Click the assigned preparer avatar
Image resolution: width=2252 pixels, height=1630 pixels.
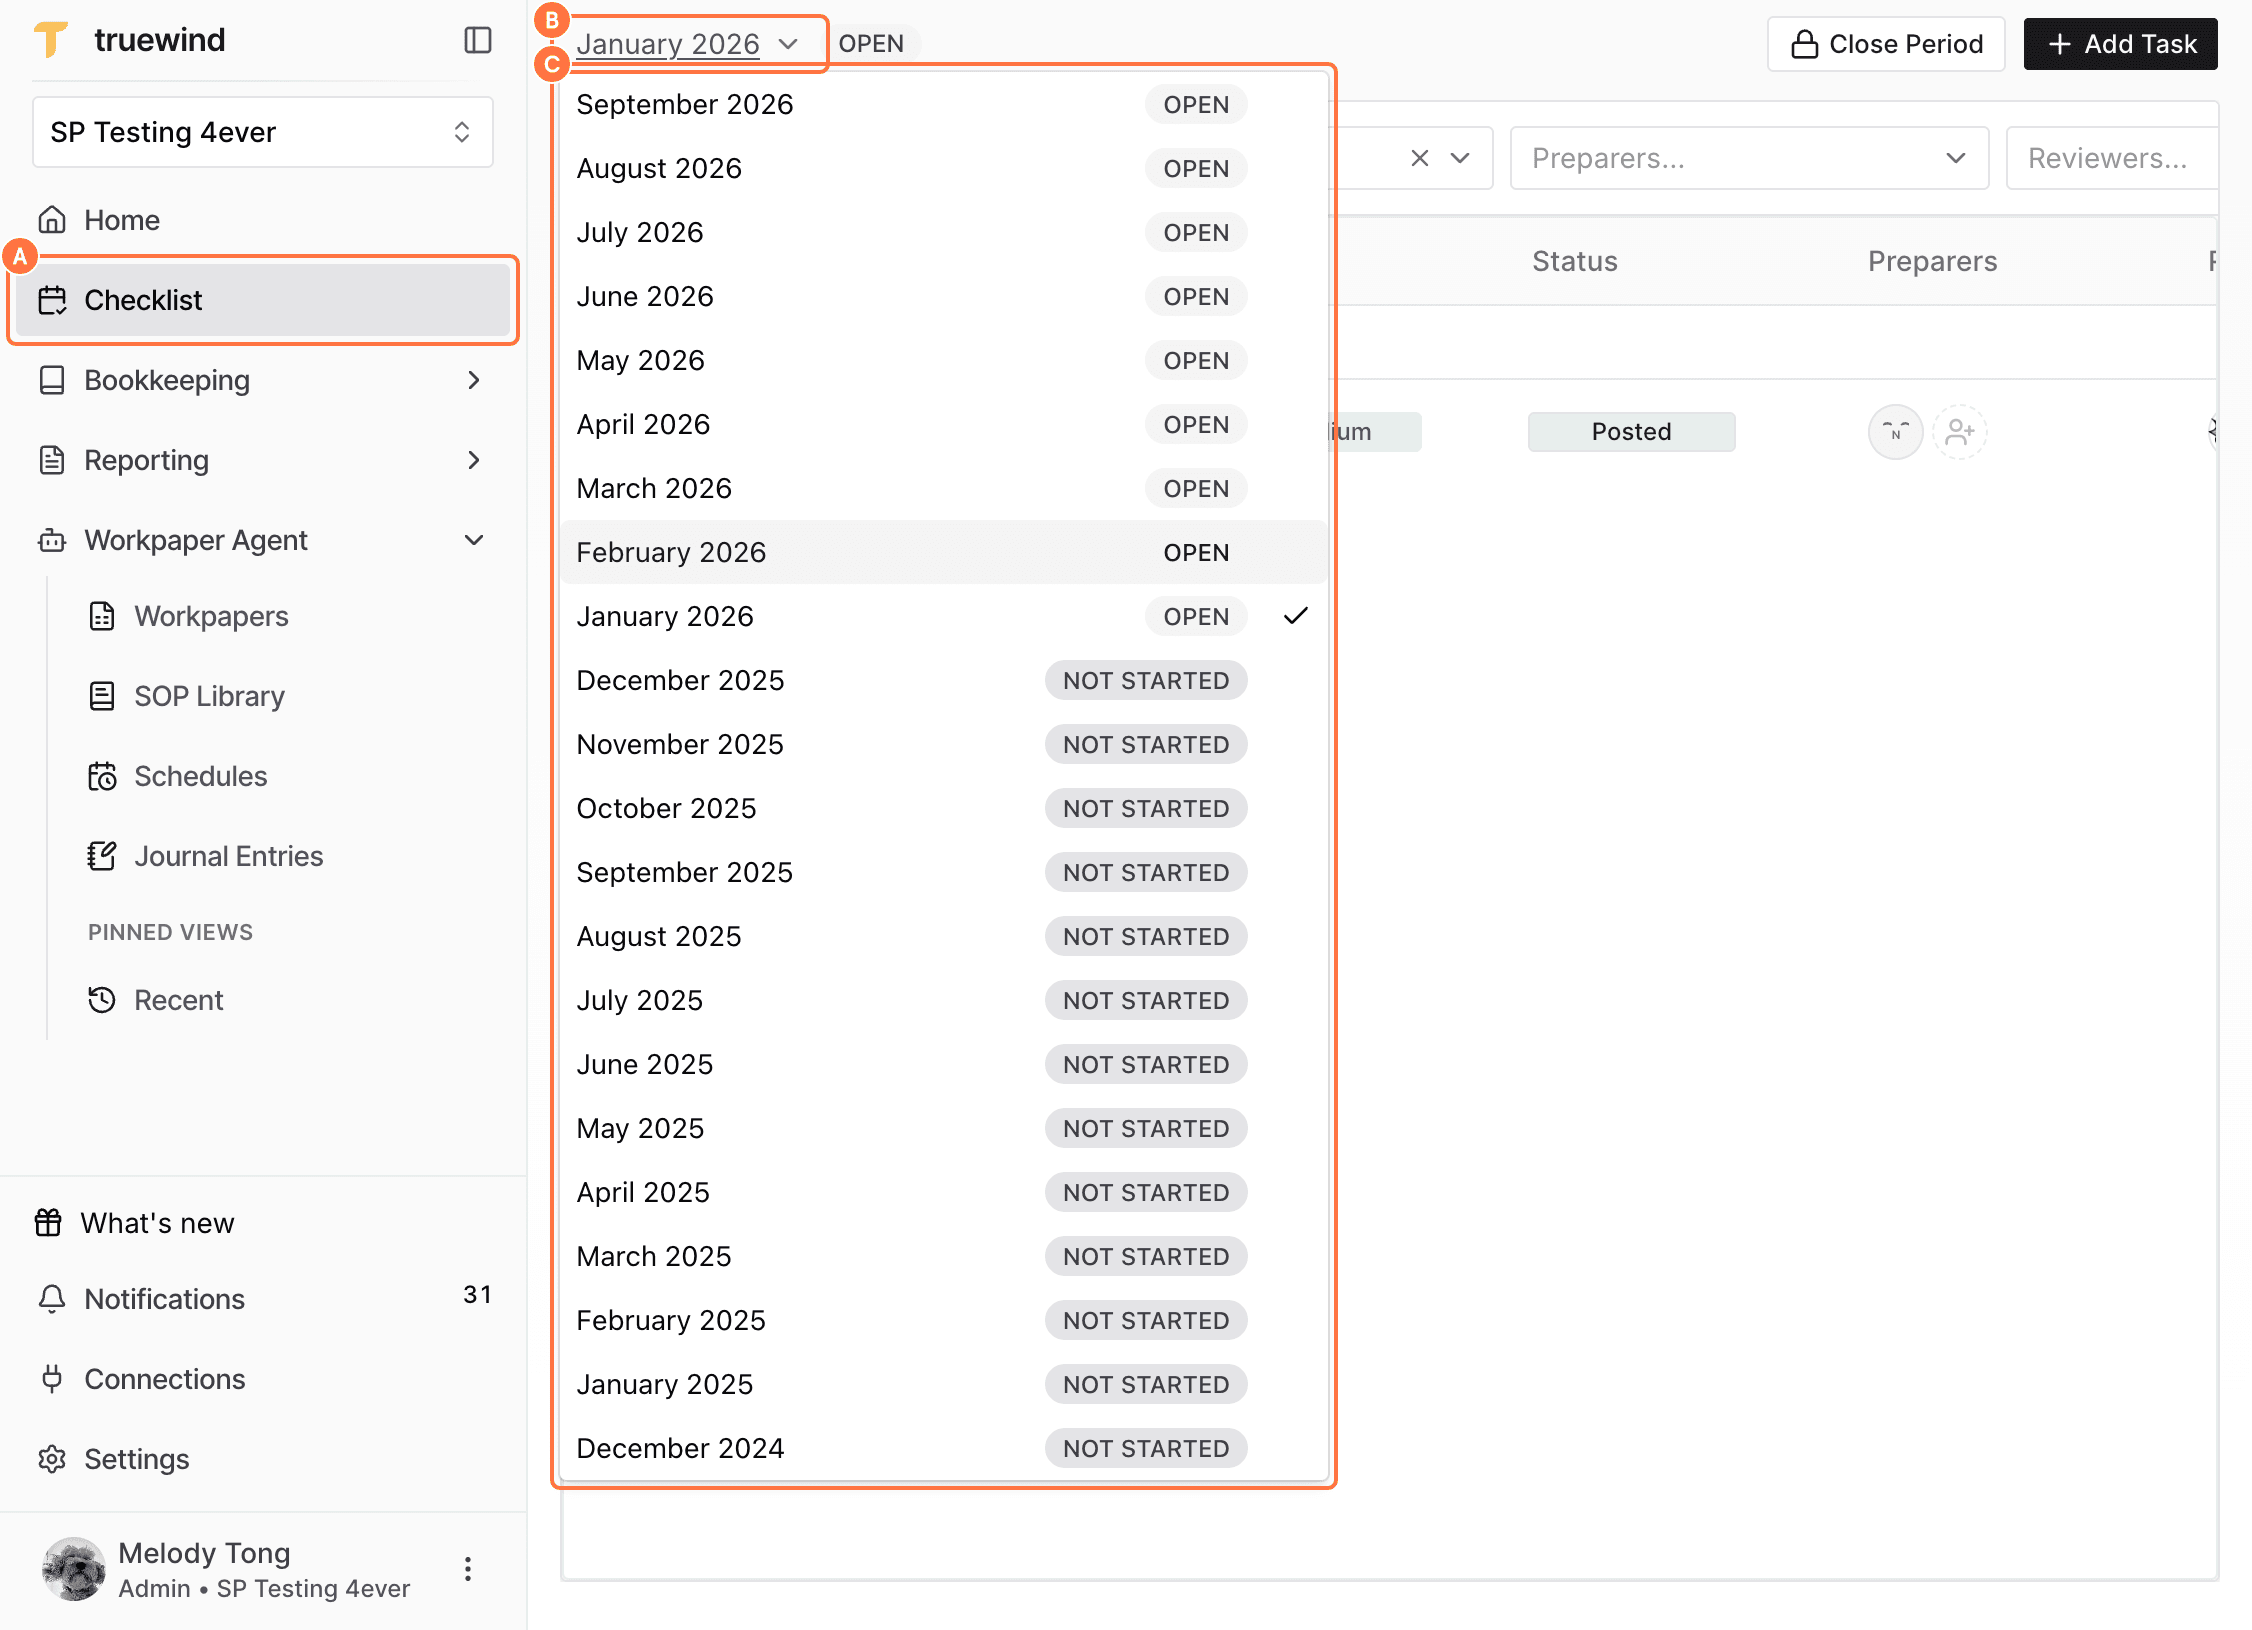1895,432
